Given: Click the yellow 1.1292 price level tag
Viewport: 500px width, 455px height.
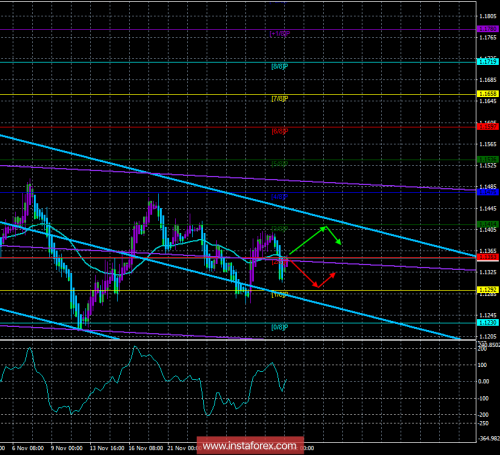Looking at the screenshot, I should pyautogui.click(x=488, y=290).
